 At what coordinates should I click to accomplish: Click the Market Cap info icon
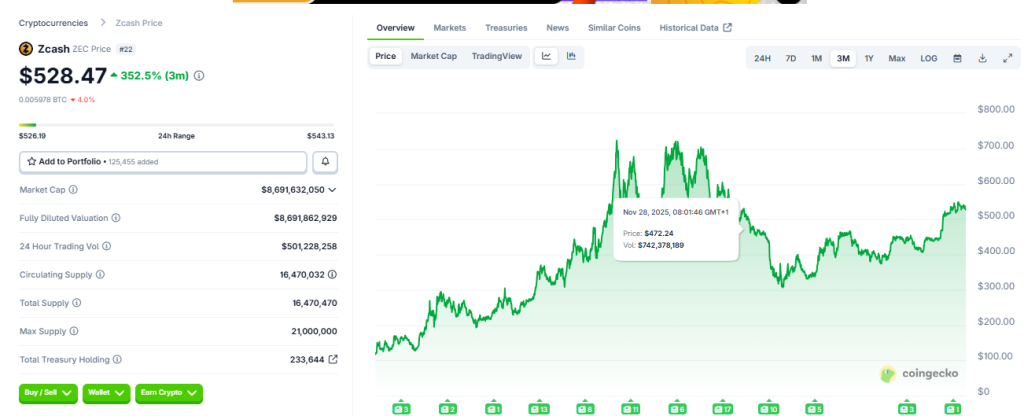pos(73,189)
